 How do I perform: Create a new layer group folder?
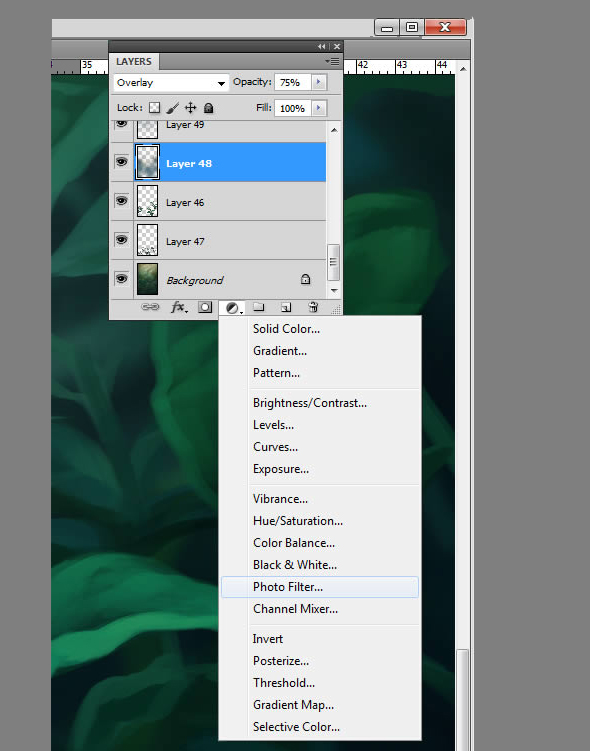click(x=259, y=307)
